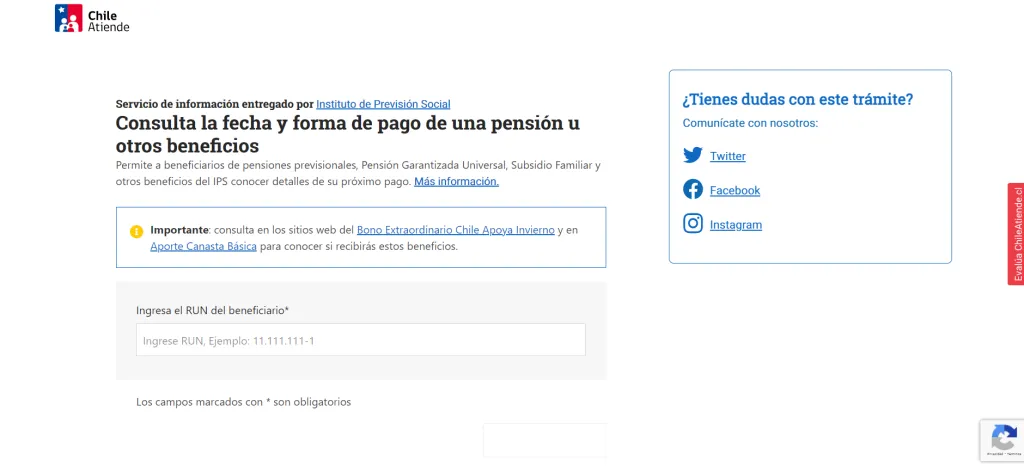Visit the Aporte Canasta Básica link
1024x466 pixels.
pos(203,246)
